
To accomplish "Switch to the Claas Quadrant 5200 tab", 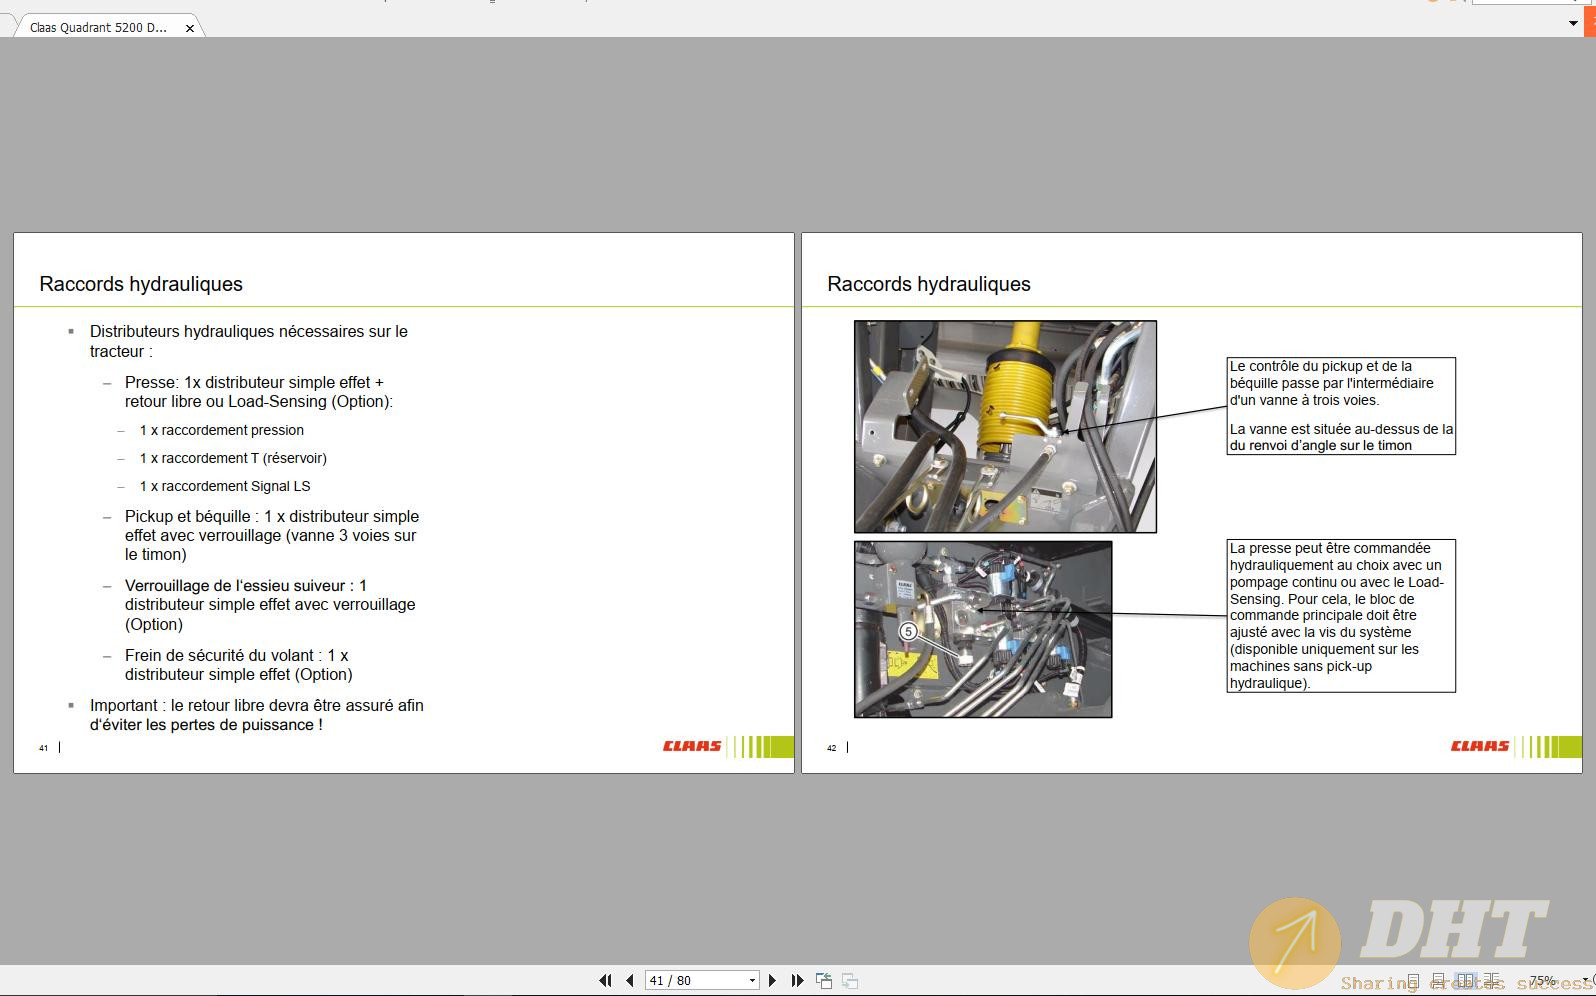I will click(x=98, y=28).
